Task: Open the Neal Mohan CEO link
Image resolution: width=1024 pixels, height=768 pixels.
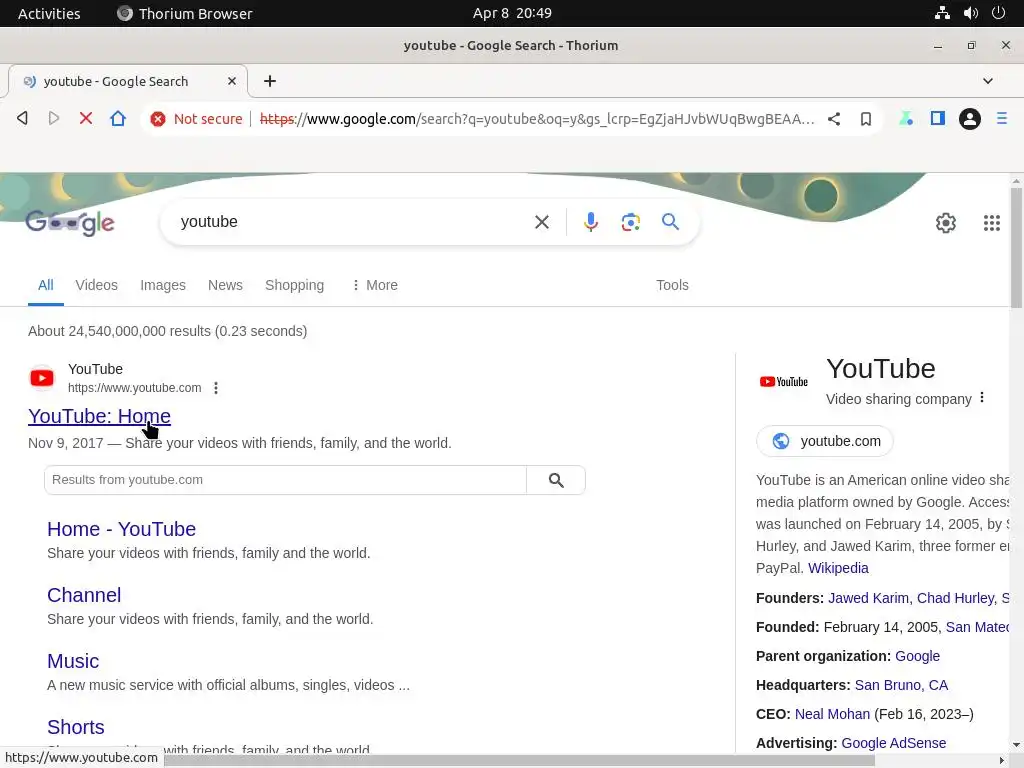Action: coord(832,714)
